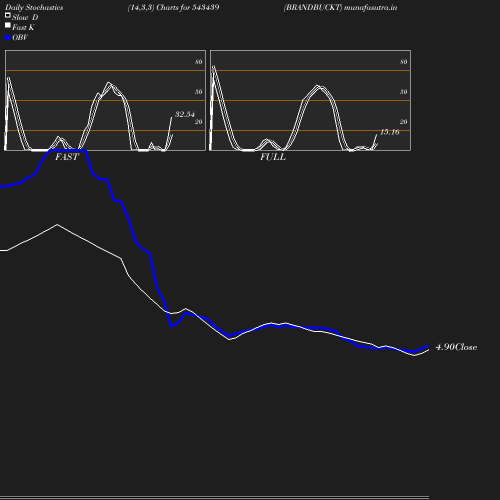Click the FAST chart label

point(67,157)
